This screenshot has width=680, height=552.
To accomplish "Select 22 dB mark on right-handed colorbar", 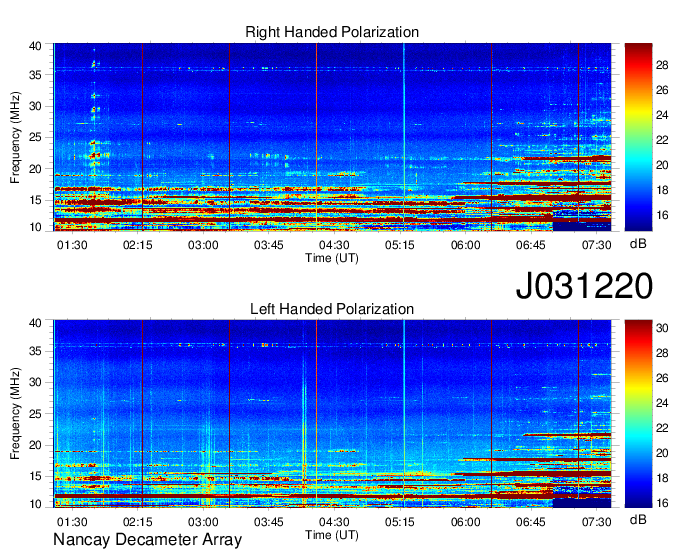I will [662, 140].
